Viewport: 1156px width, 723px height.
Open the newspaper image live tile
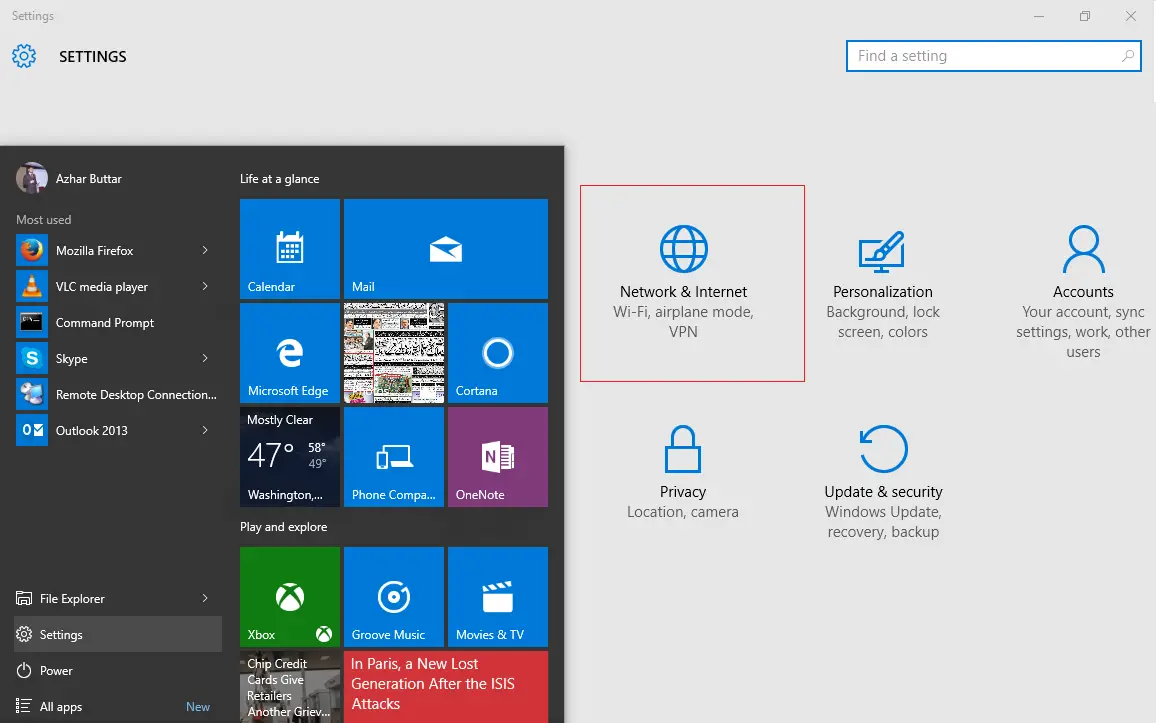point(394,353)
